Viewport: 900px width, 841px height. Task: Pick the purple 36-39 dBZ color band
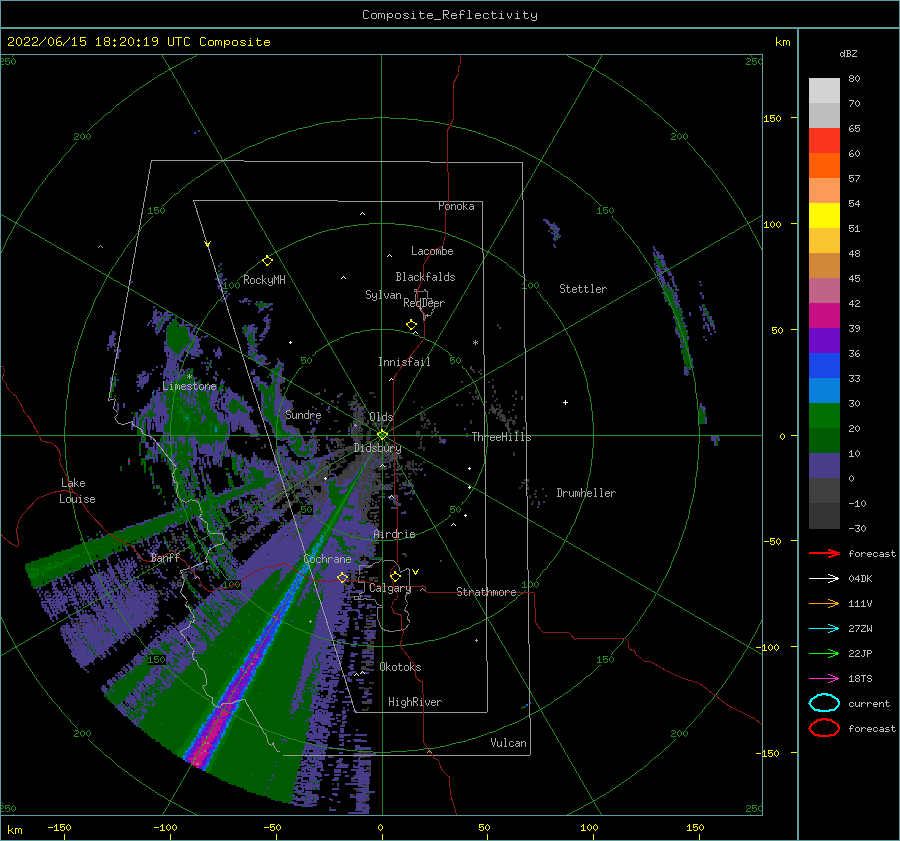(824, 341)
